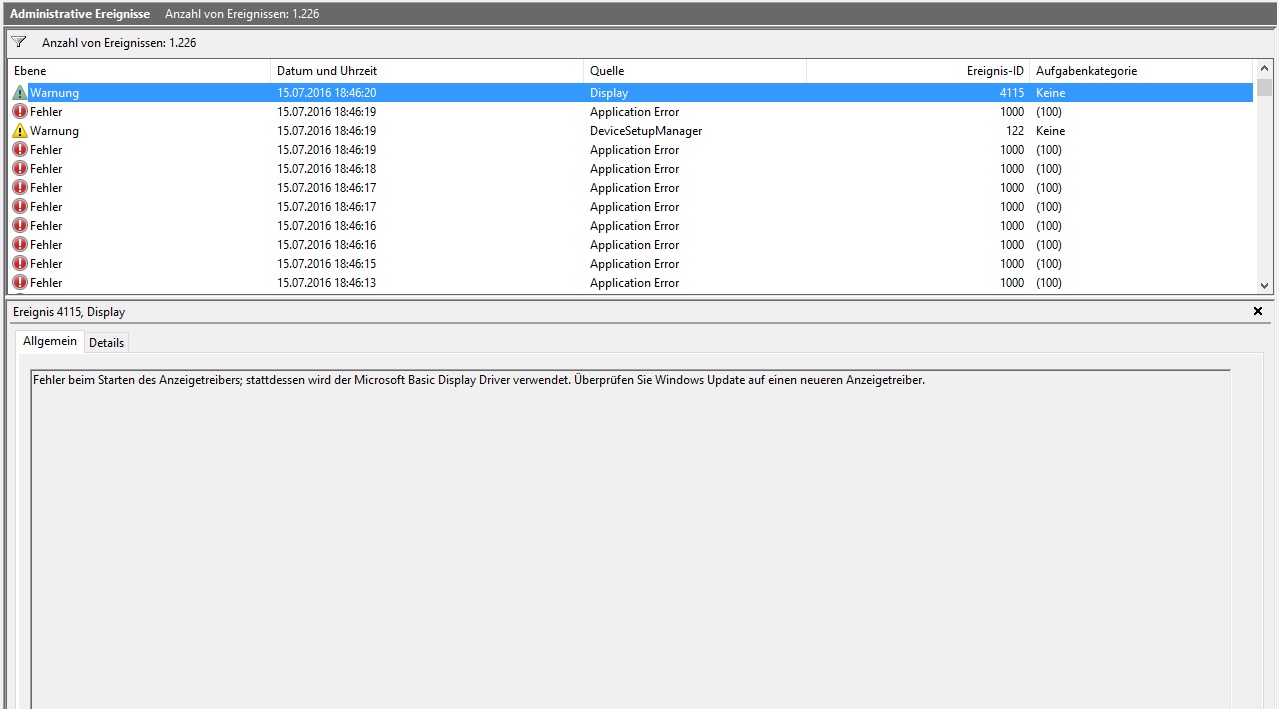Image resolution: width=1279 pixels, height=709 pixels.
Task: Click the event list scroll up arrow
Action: (x=1264, y=68)
